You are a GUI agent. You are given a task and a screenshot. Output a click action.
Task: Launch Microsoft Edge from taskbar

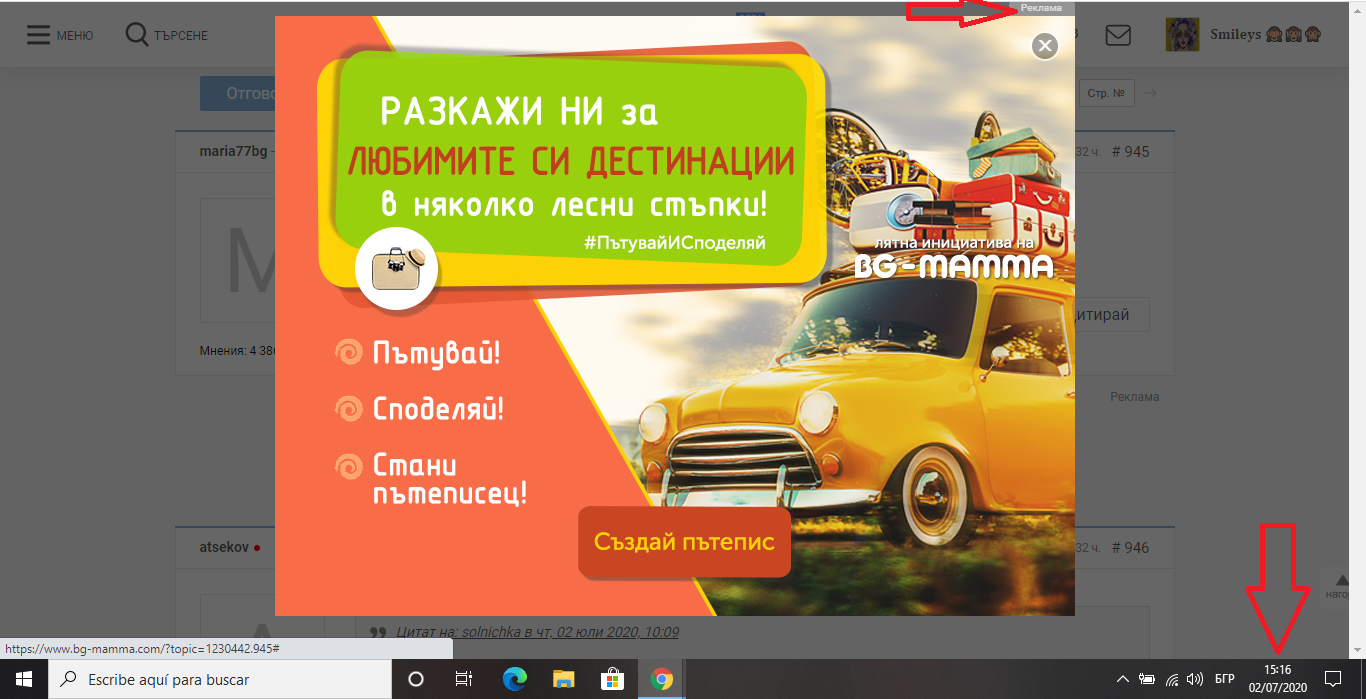(x=514, y=679)
